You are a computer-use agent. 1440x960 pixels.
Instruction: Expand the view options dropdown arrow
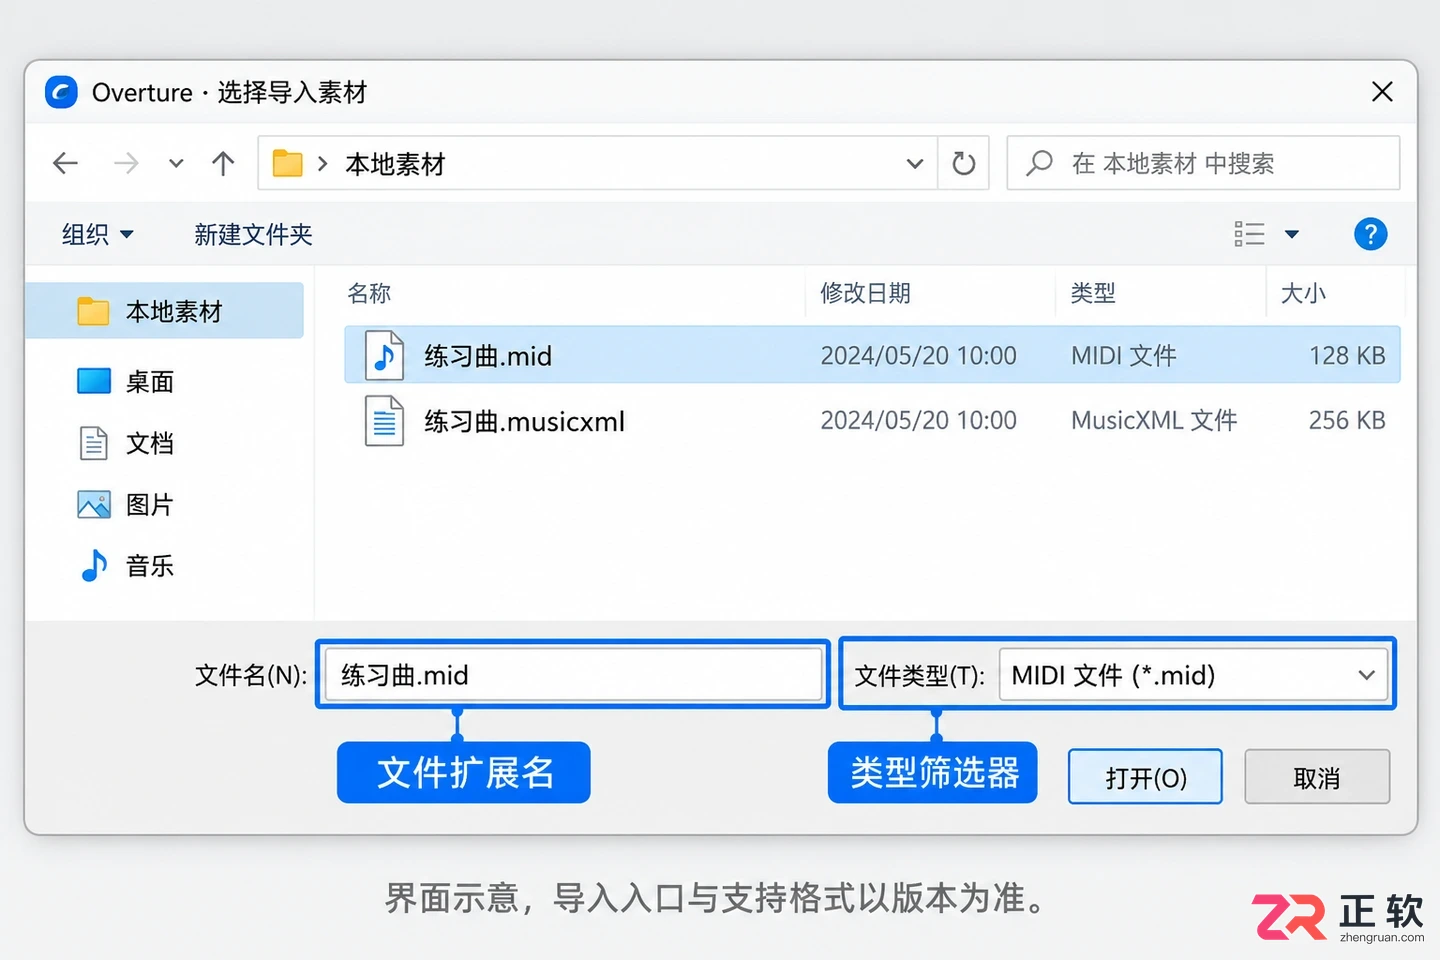pyautogui.click(x=1292, y=234)
